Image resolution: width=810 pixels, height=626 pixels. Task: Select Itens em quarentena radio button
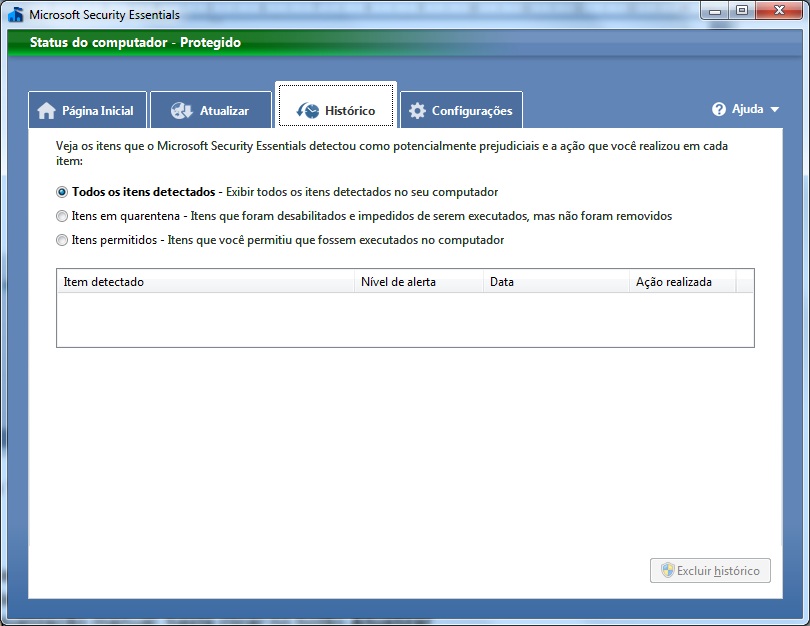coord(62,216)
